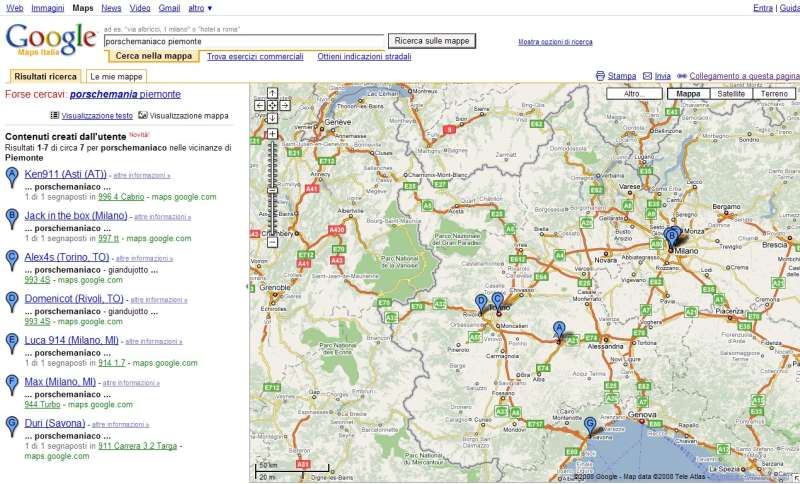
Task: Click altre informazioni next to Ken911
Action: click(x=142, y=175)
